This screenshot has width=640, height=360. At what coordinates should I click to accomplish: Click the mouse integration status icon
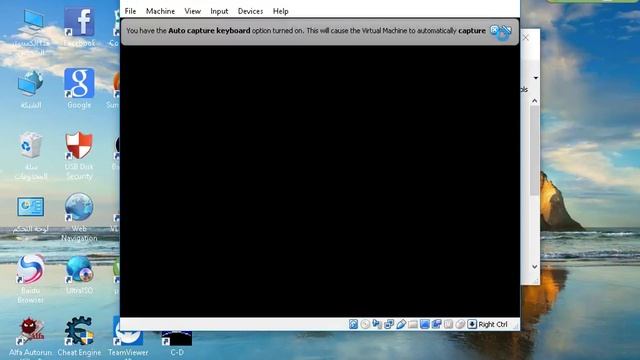click(460, 324)
